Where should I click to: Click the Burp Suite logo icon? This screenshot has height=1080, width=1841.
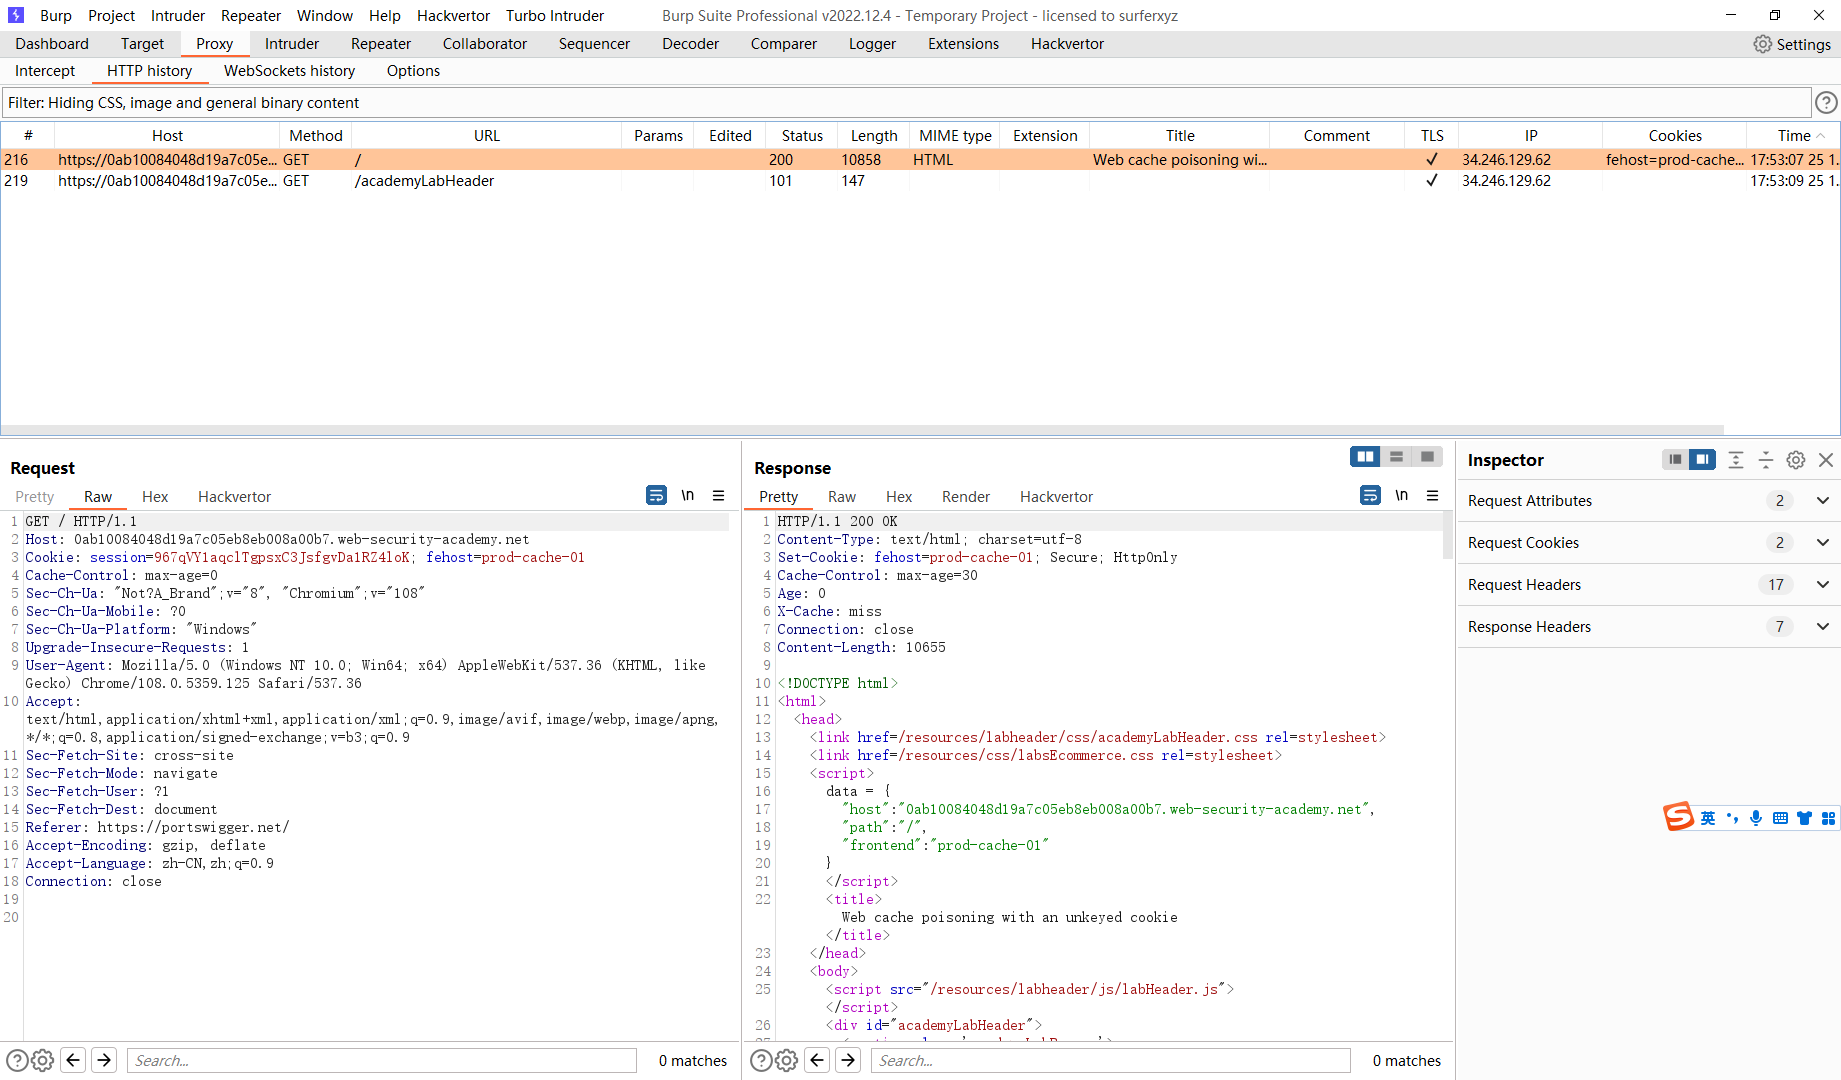click(15, 15)
